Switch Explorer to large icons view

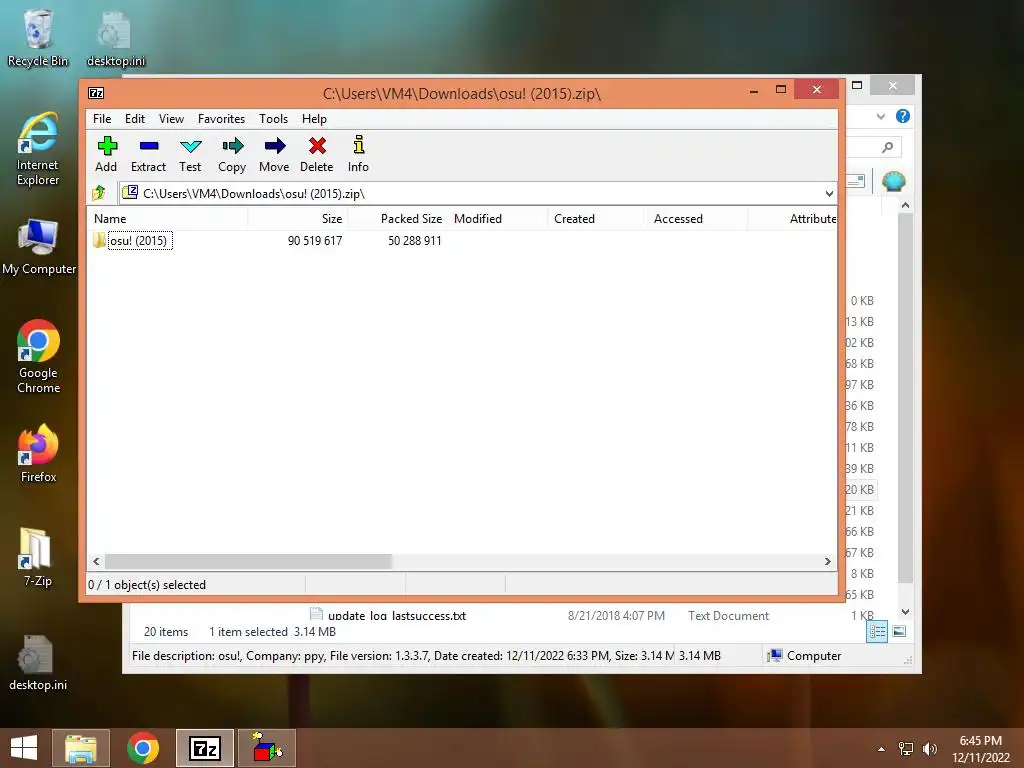click(899, 632)
